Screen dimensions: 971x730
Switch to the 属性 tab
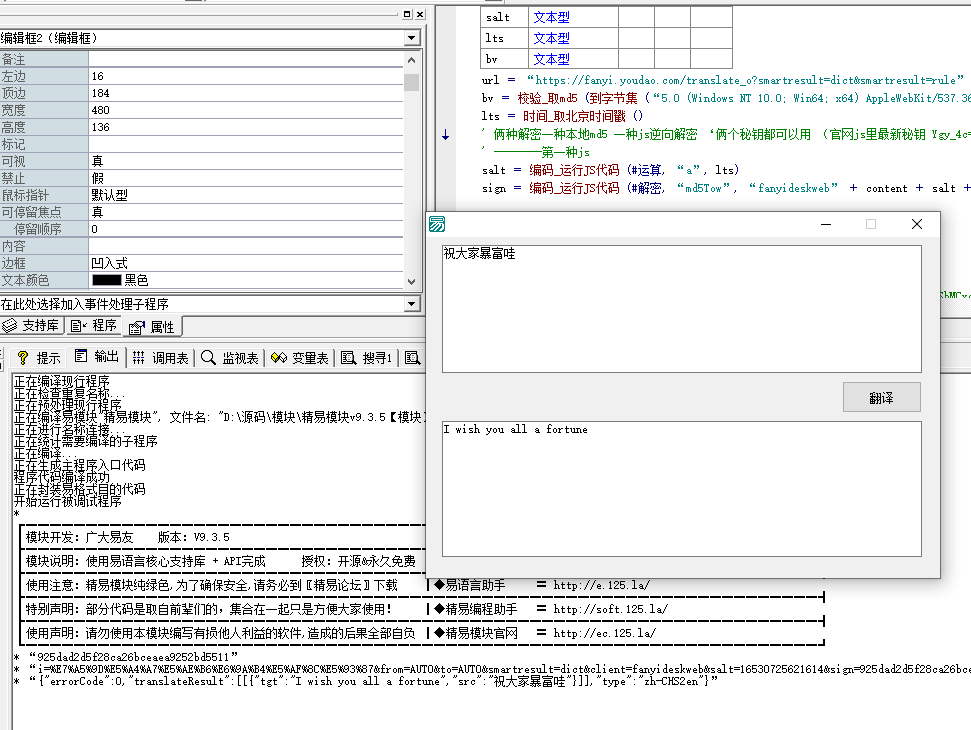[x=152, y=326]
